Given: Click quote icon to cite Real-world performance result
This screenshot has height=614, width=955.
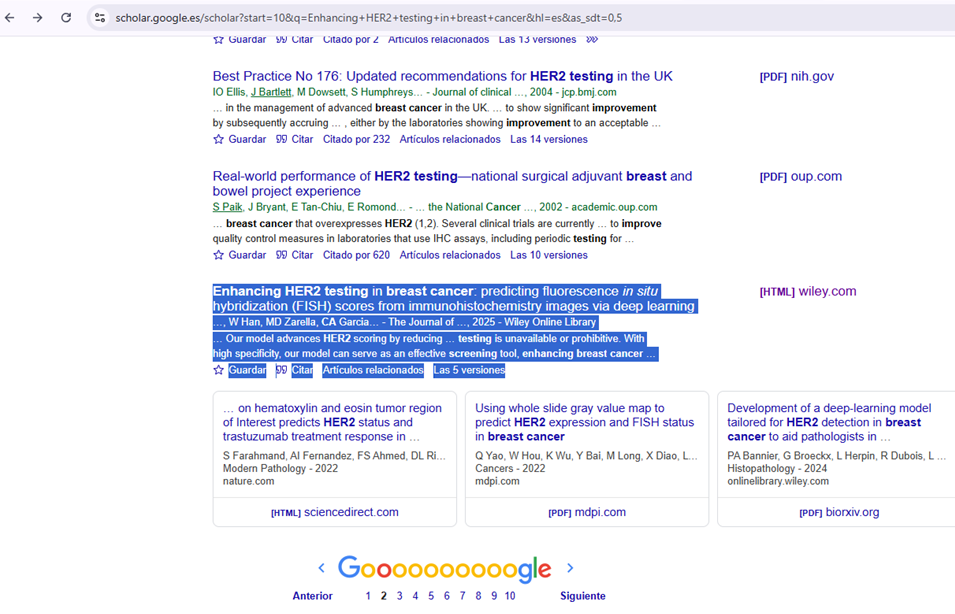Looking at the screenshot, I should 281,255.
